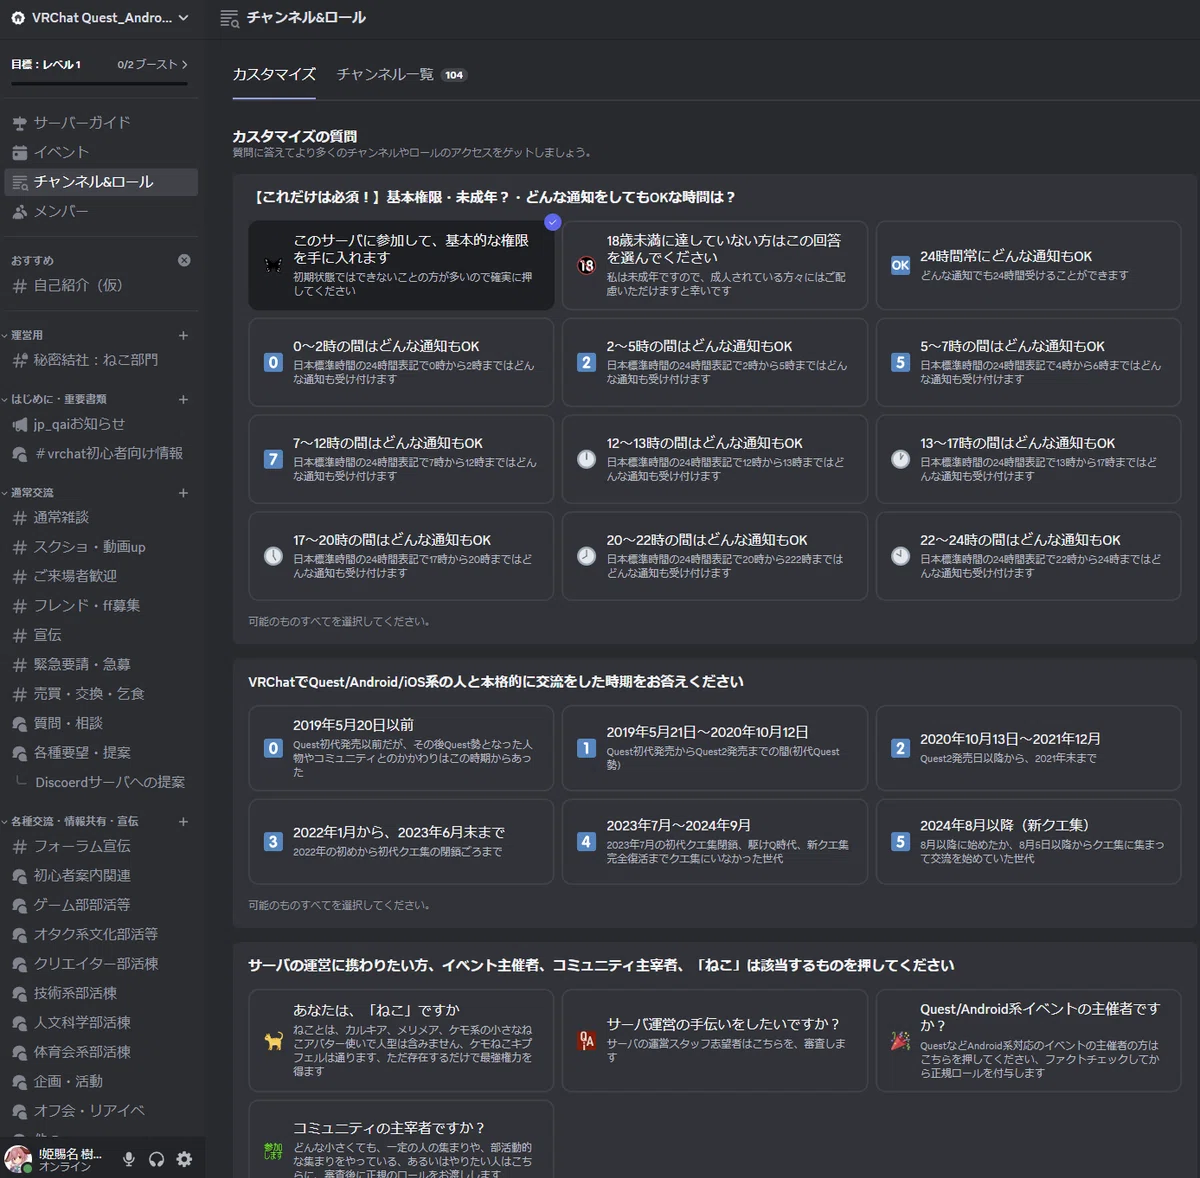Open user settings gear
Screen dimensions: 1200x1178
tap(184, 1159)
